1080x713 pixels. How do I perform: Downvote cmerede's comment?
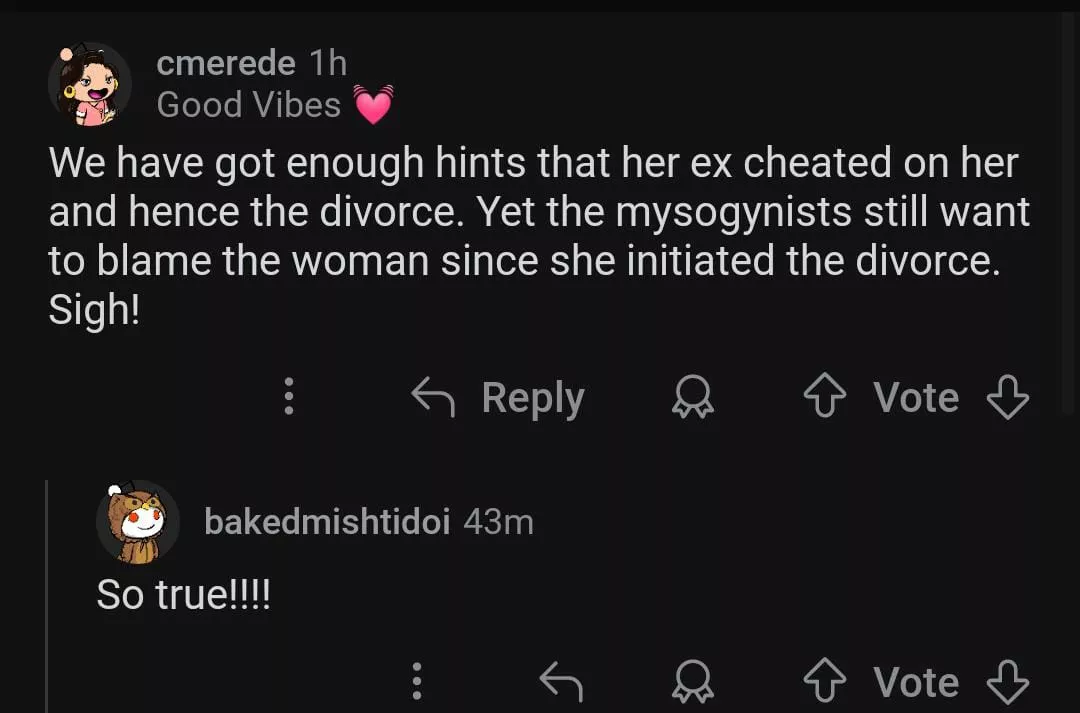click(x=1007, y=398)
